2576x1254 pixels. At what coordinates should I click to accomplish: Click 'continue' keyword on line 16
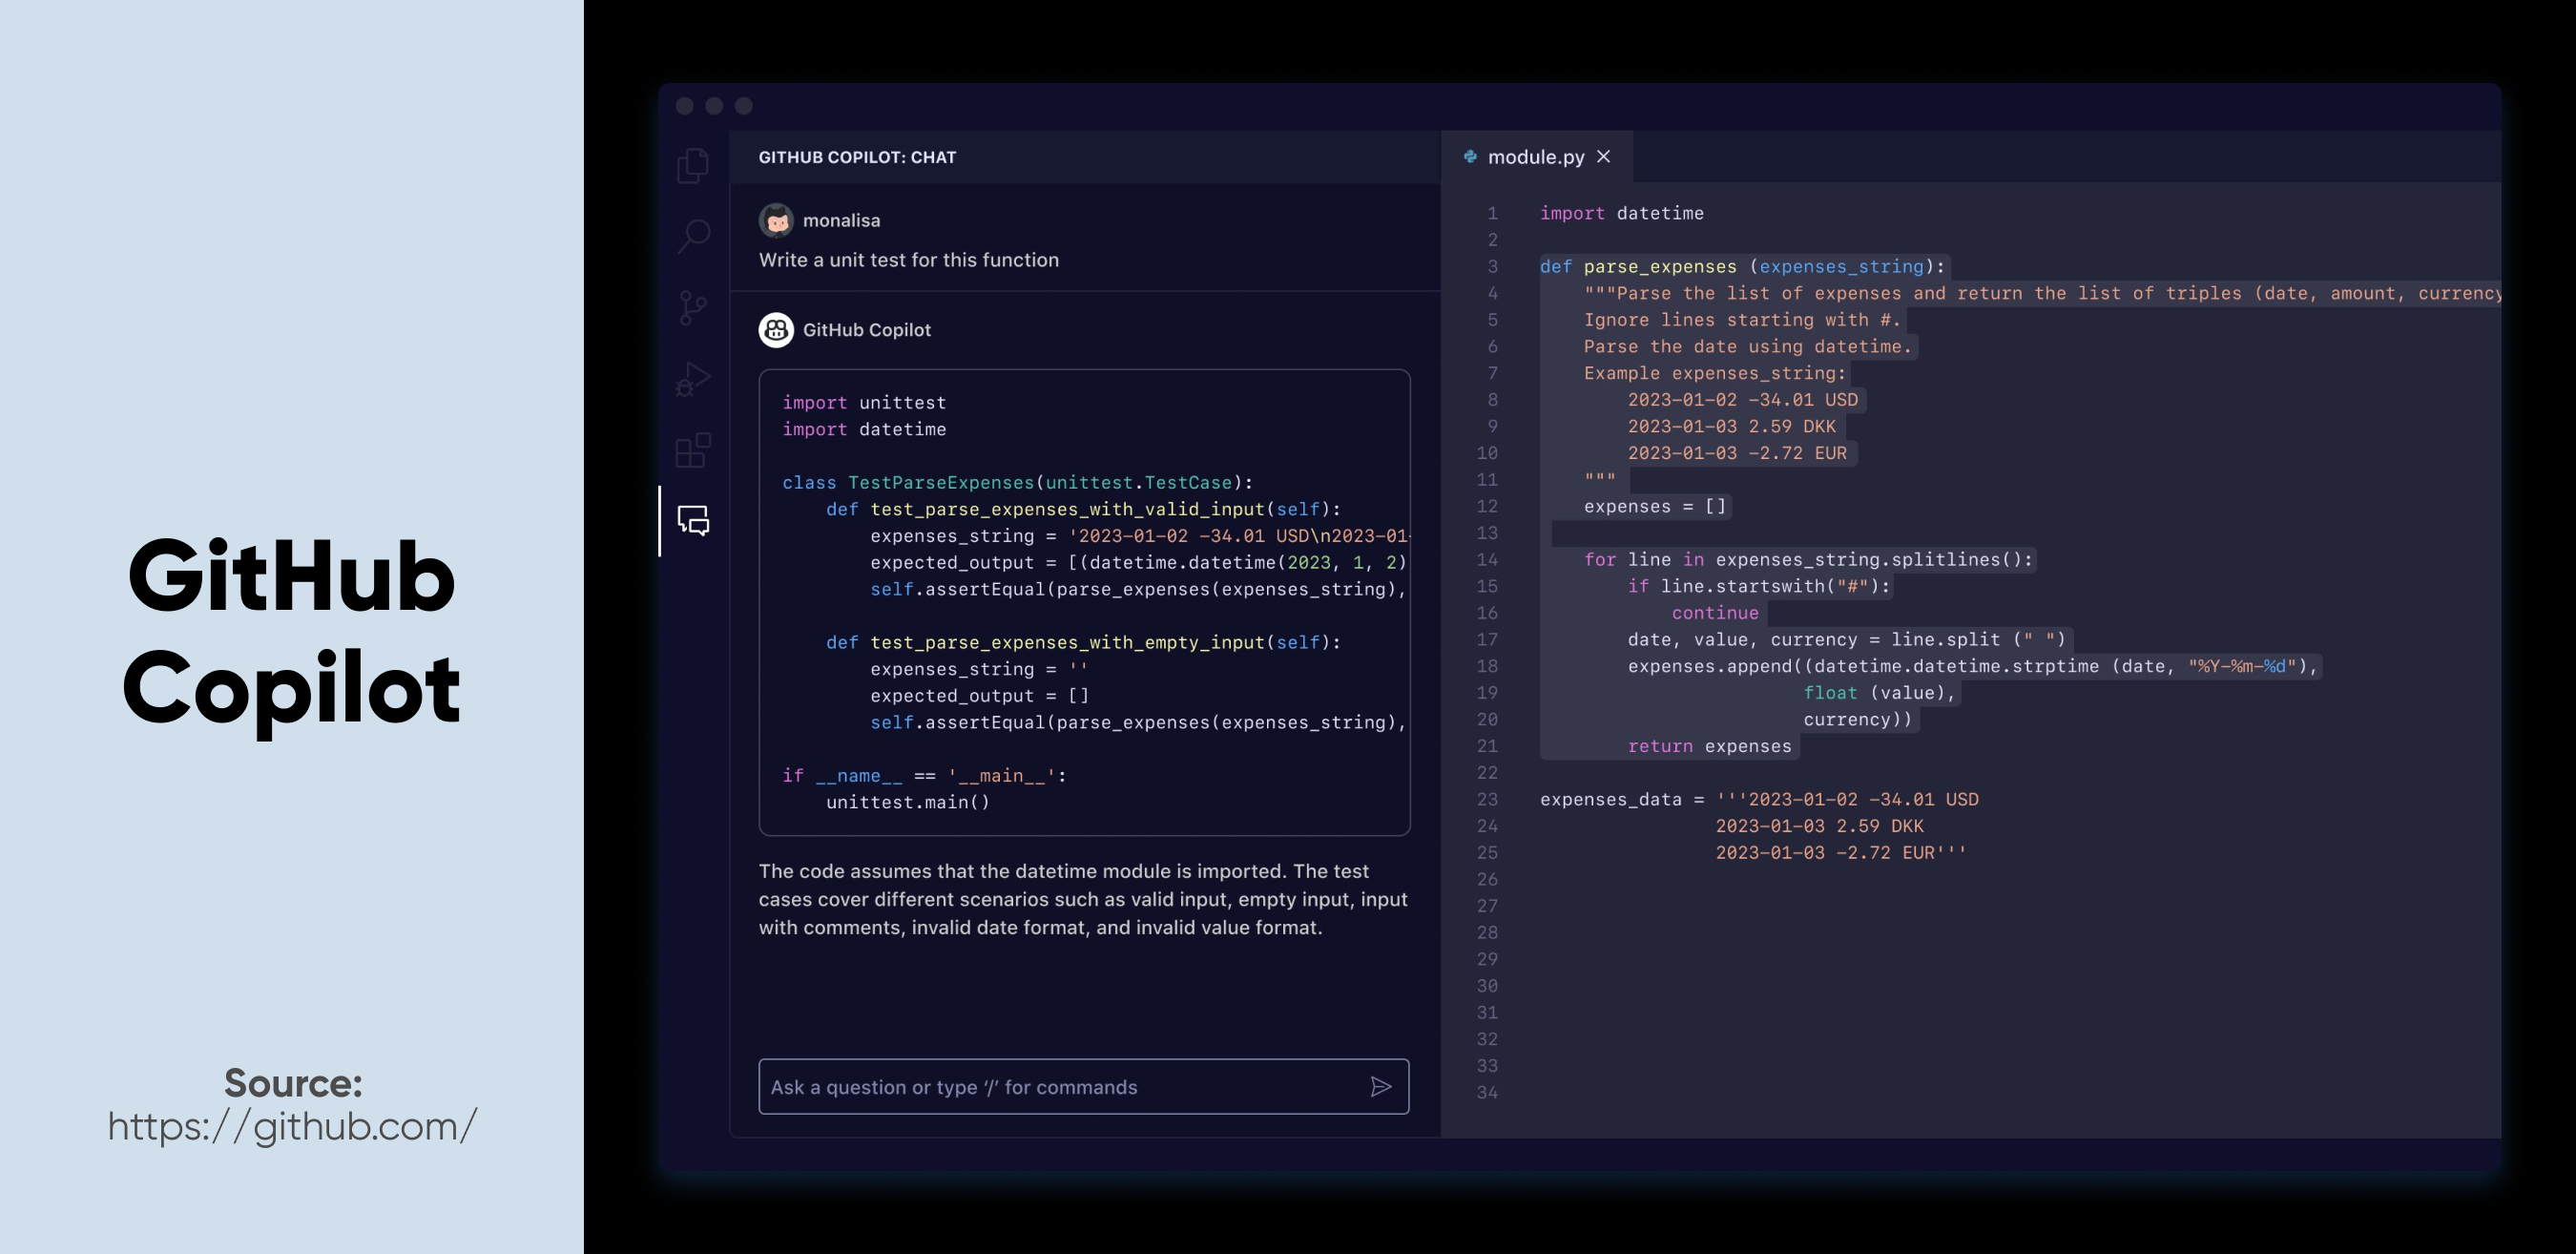1714,613
